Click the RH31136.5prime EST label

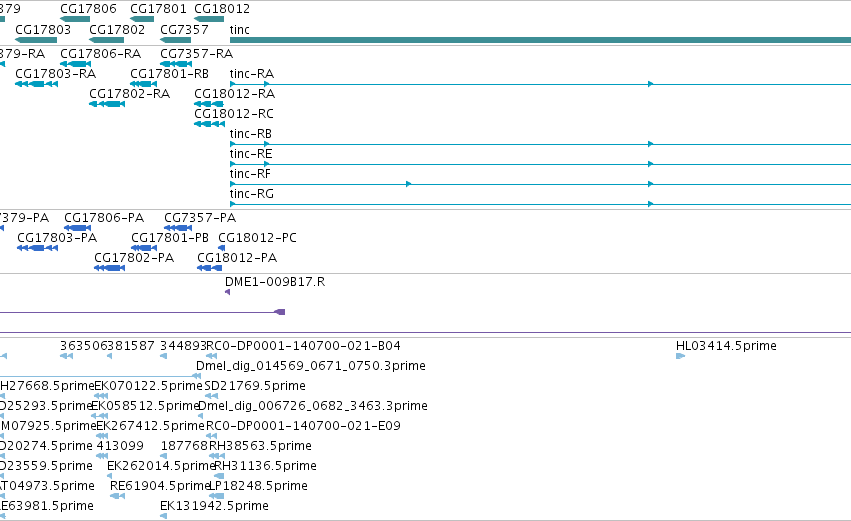point(265,467)
